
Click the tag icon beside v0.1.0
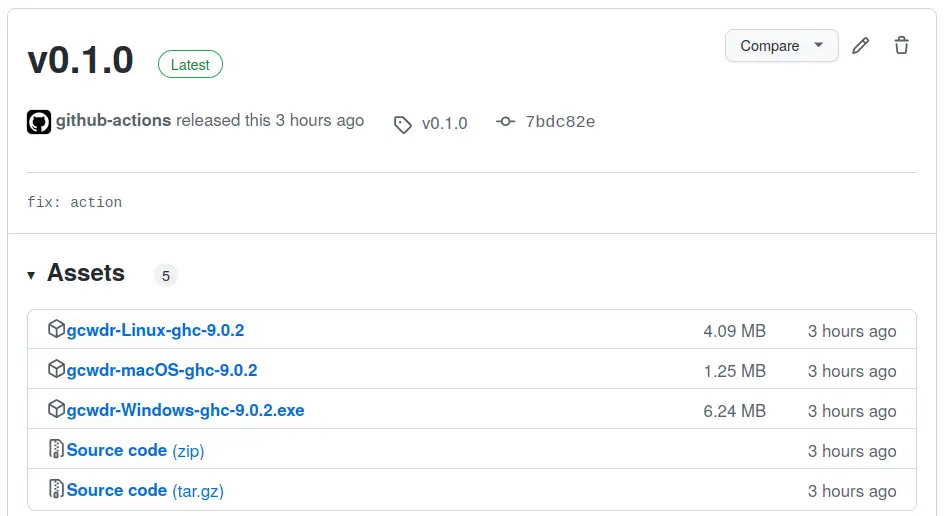[403, 124]
